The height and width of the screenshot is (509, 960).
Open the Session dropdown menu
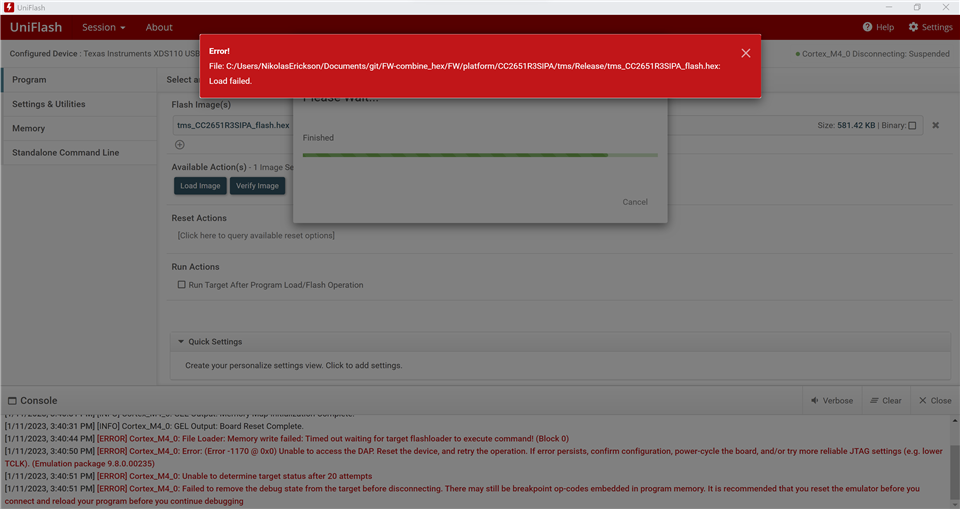(103, 28)
